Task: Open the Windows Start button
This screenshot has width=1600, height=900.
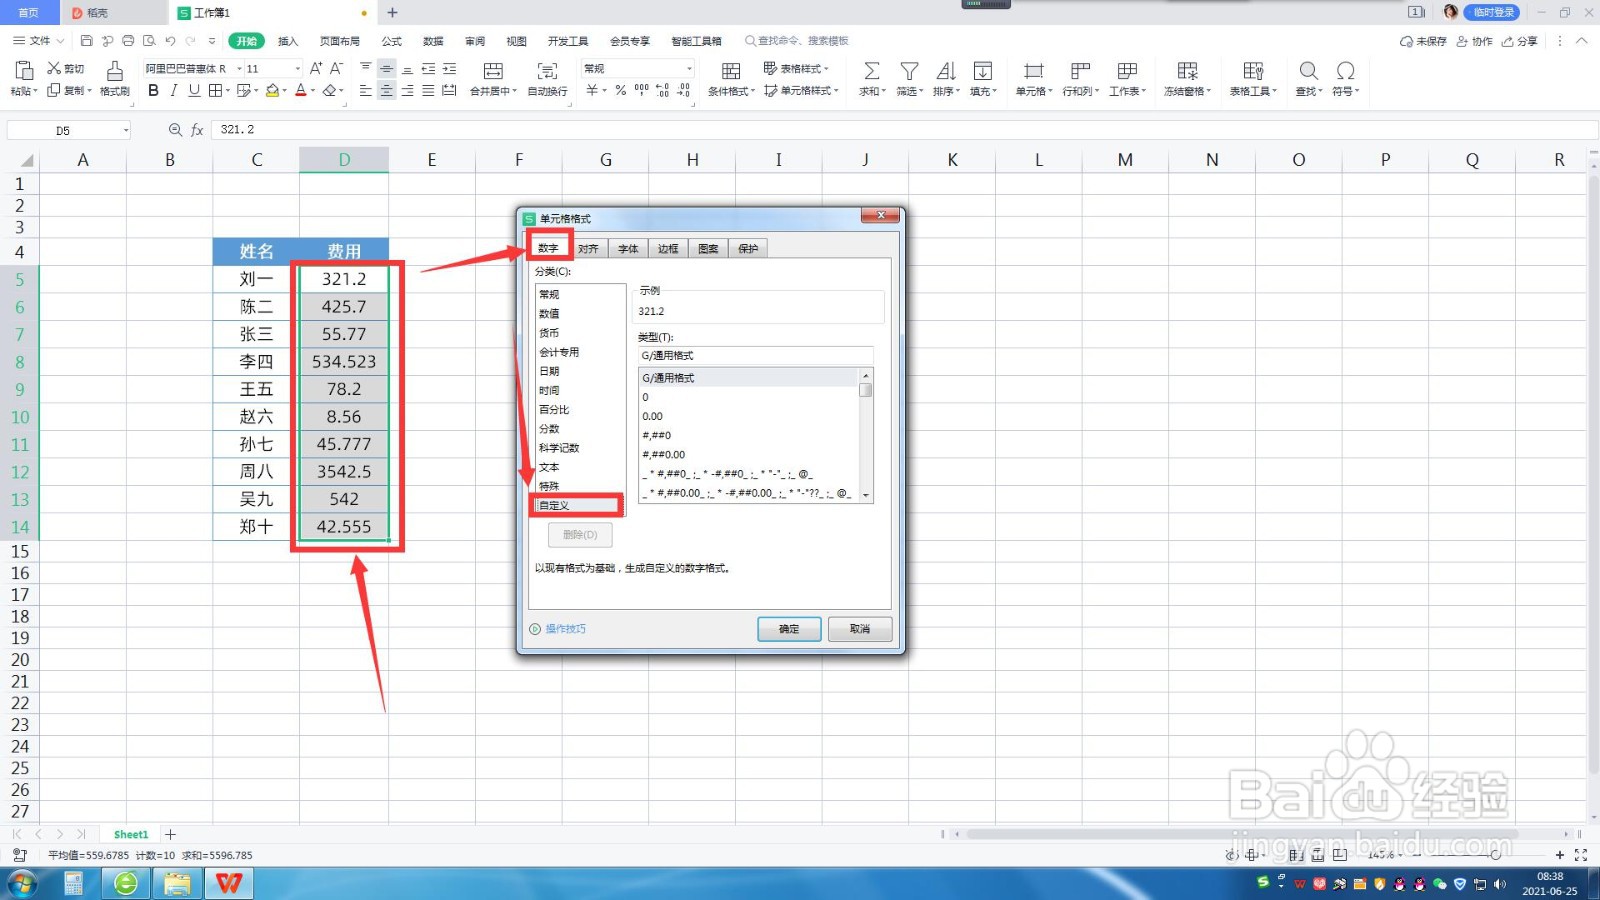Action: tap(22, 884)
